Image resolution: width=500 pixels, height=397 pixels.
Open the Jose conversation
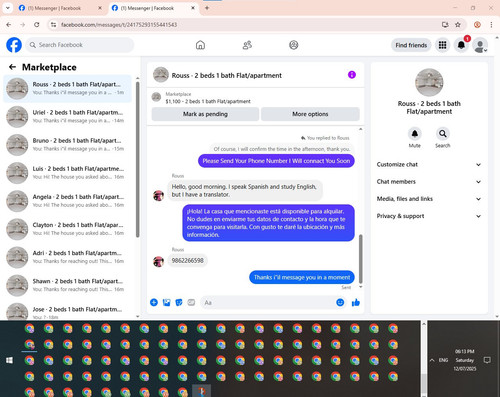click(68, 310)
